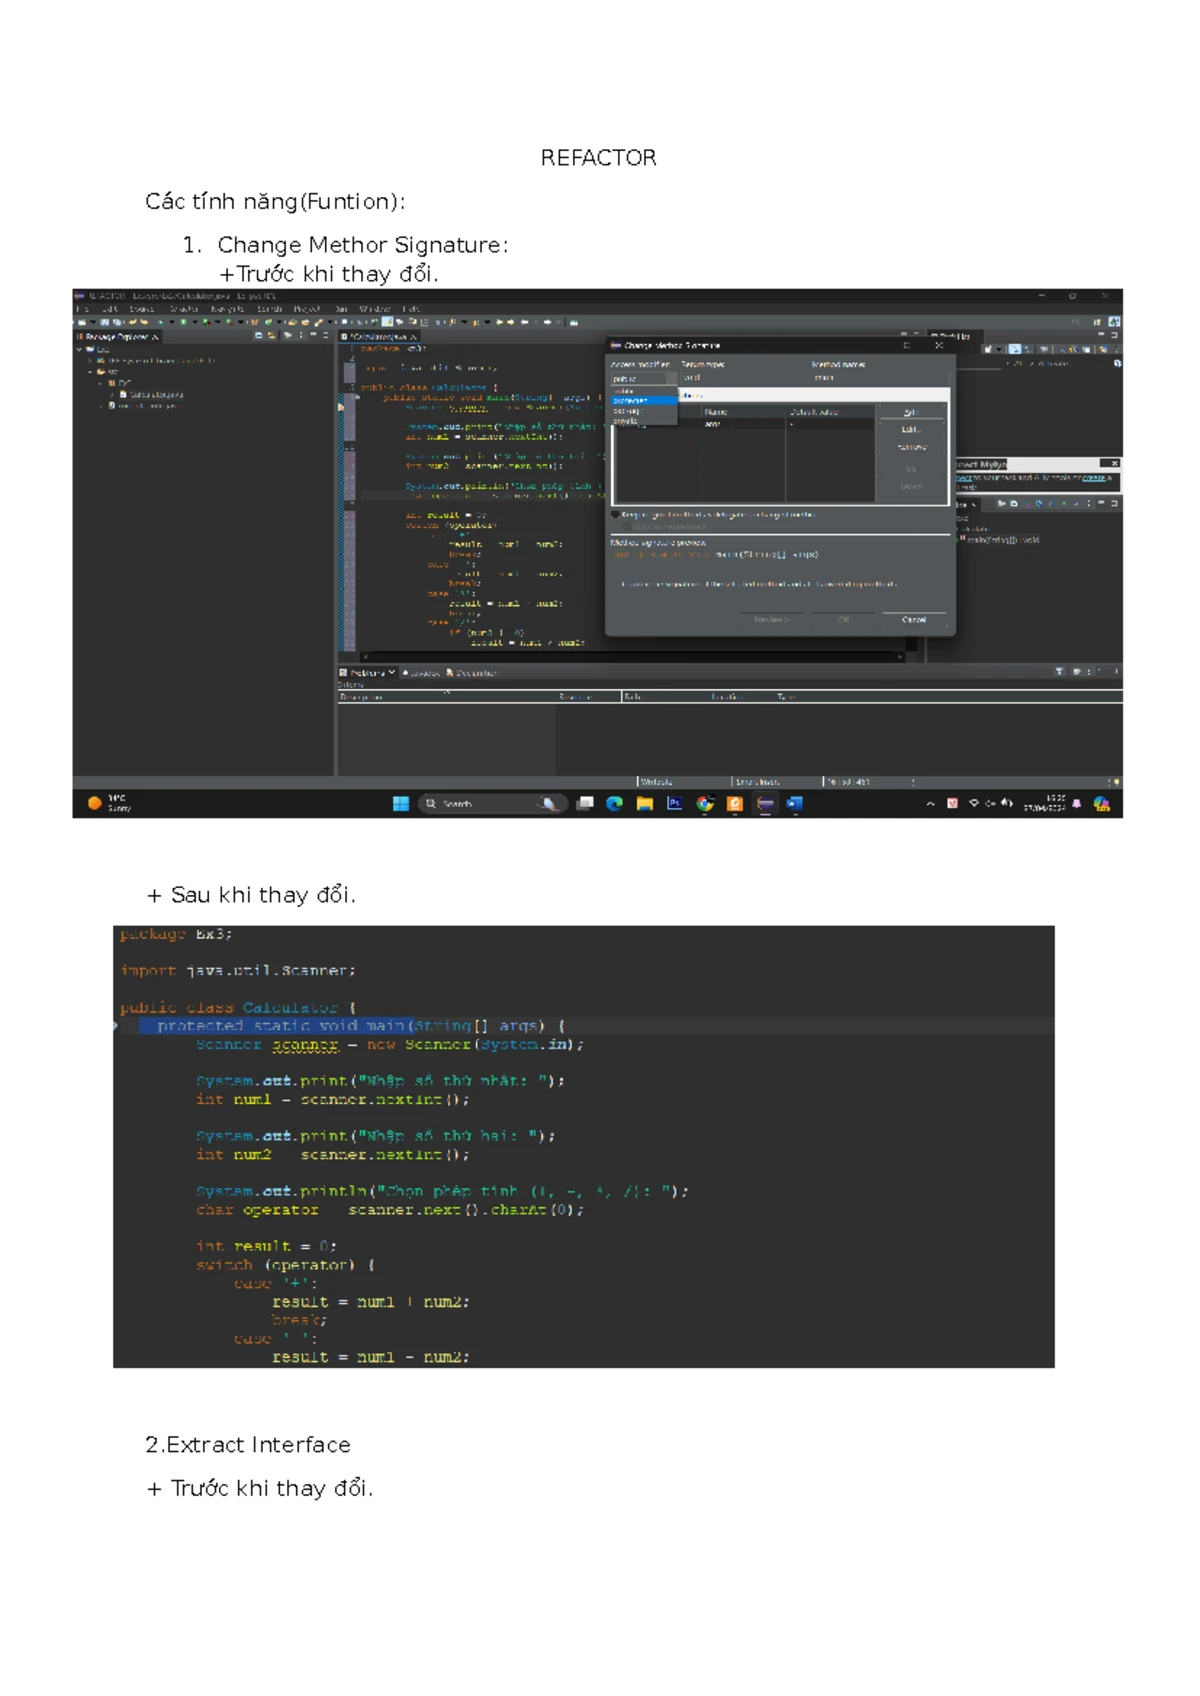The width and height of the screenshot is (1200, 1696).
Task: Expand the Calculator.java tree node
Action: pos(112,394)
